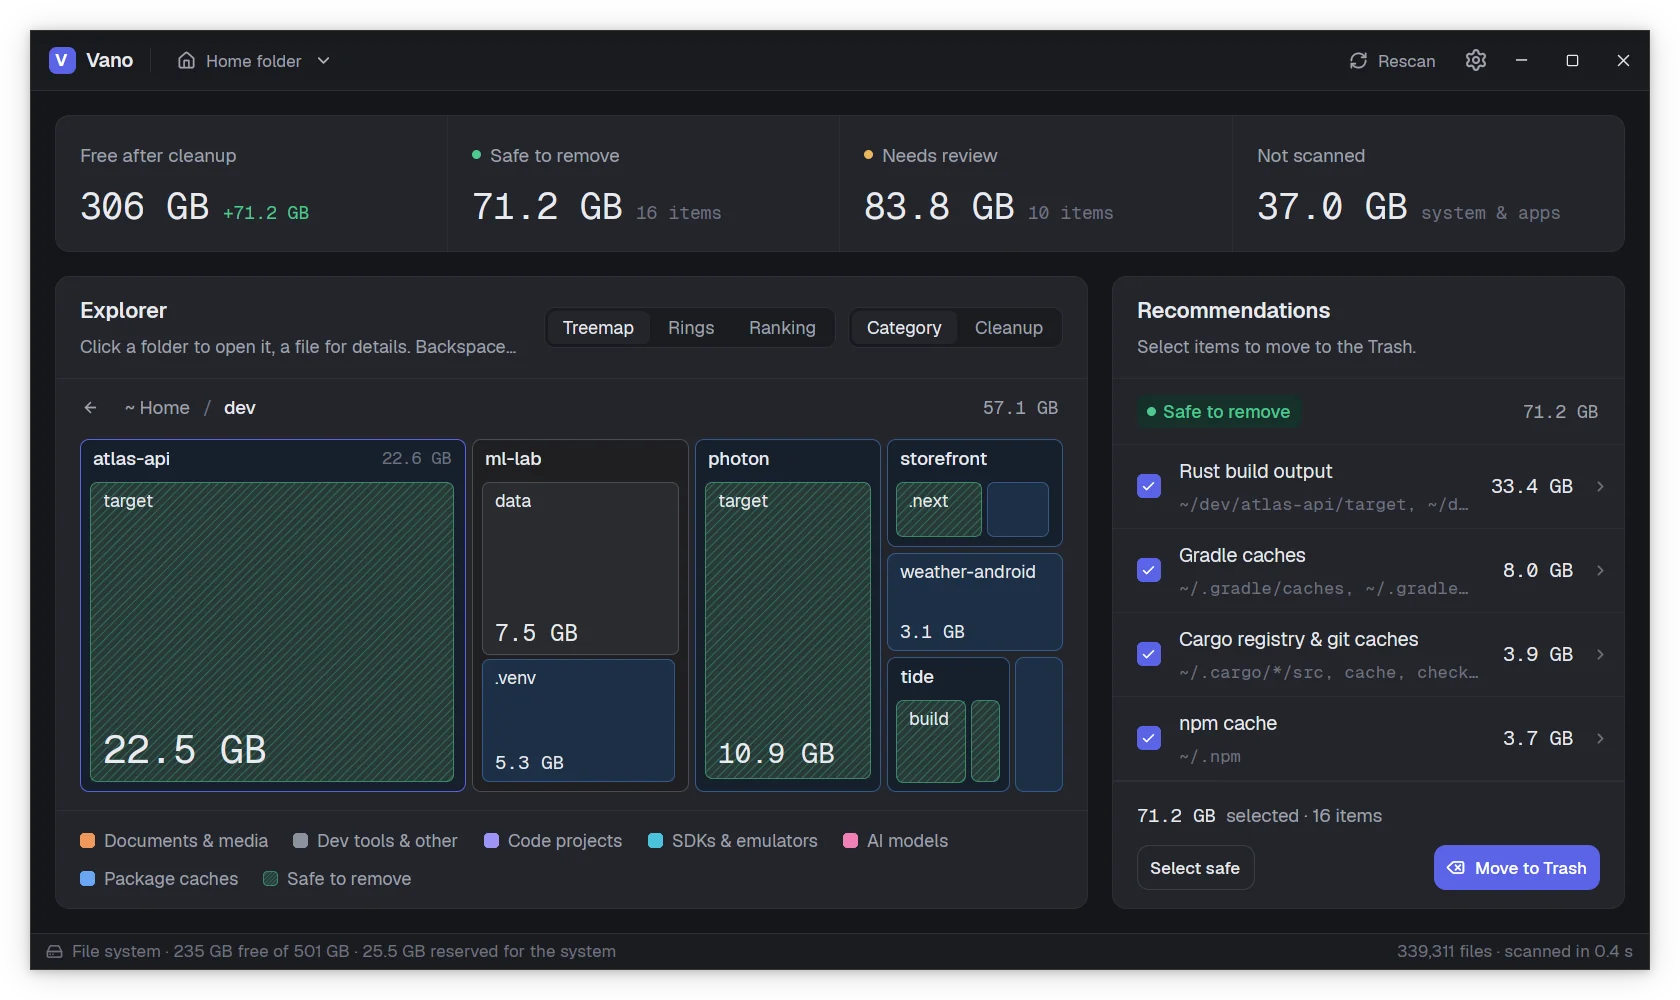The image size is (1680, 1000).
Task: Uncheck the npm cache checkbox
Action: [1149, 738]
